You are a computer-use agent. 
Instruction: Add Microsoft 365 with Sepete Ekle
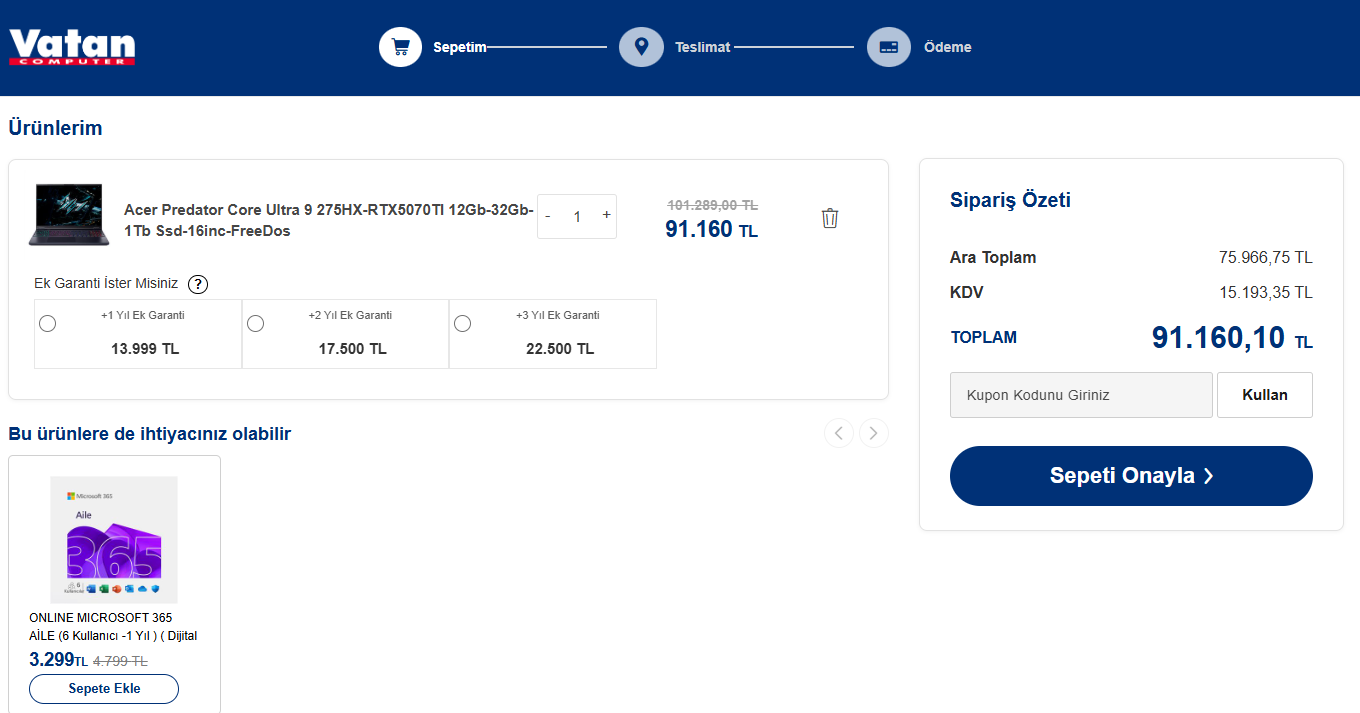click(104, 689)
